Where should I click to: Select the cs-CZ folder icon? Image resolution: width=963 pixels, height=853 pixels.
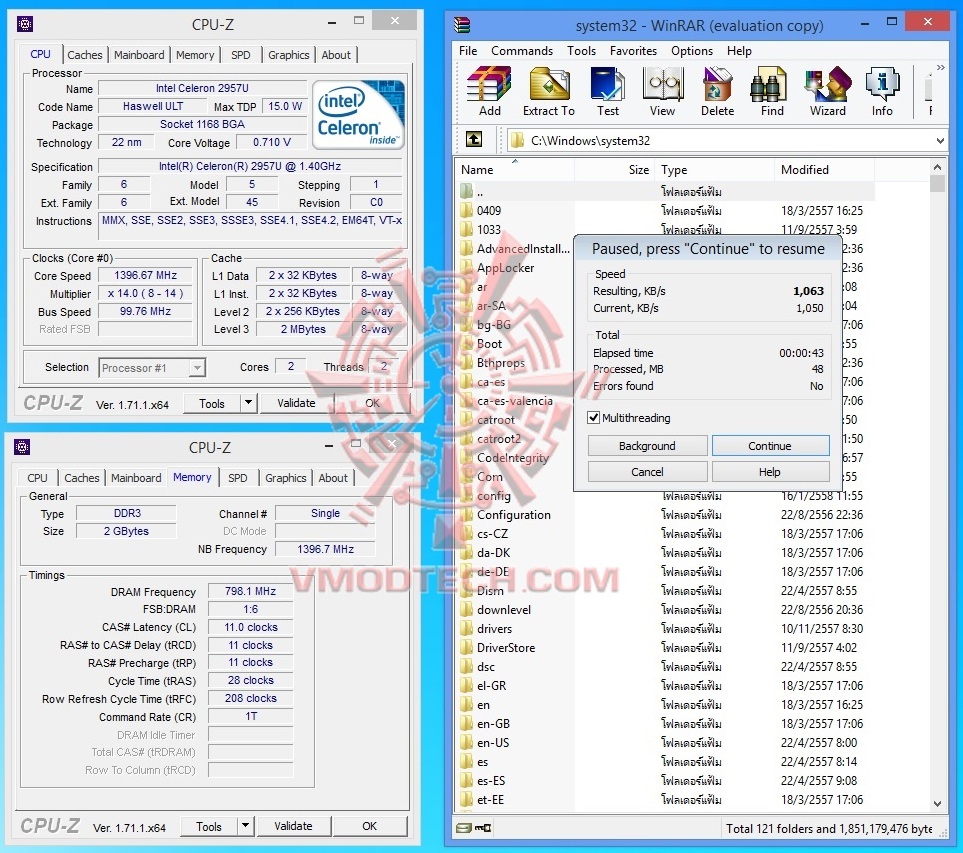pos(467,534)
